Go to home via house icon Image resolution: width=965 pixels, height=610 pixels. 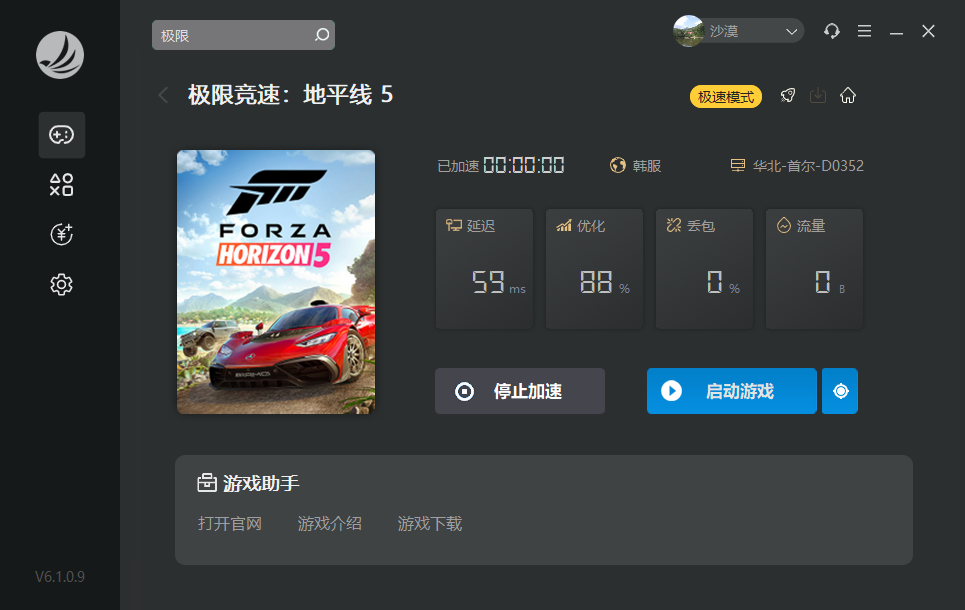coord(848,96)
